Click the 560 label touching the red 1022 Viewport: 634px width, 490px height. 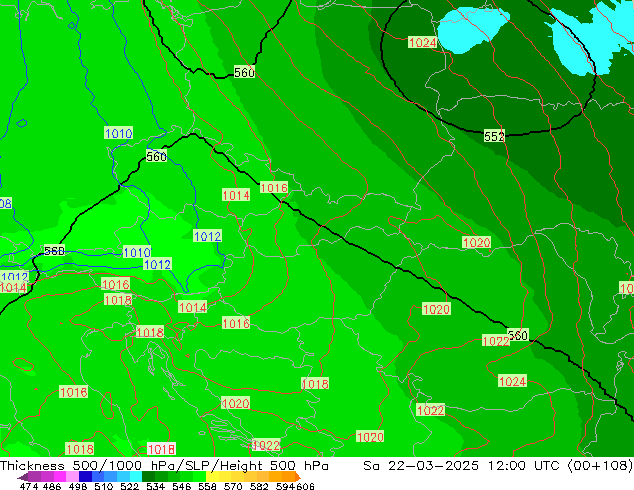pos(518,335)
